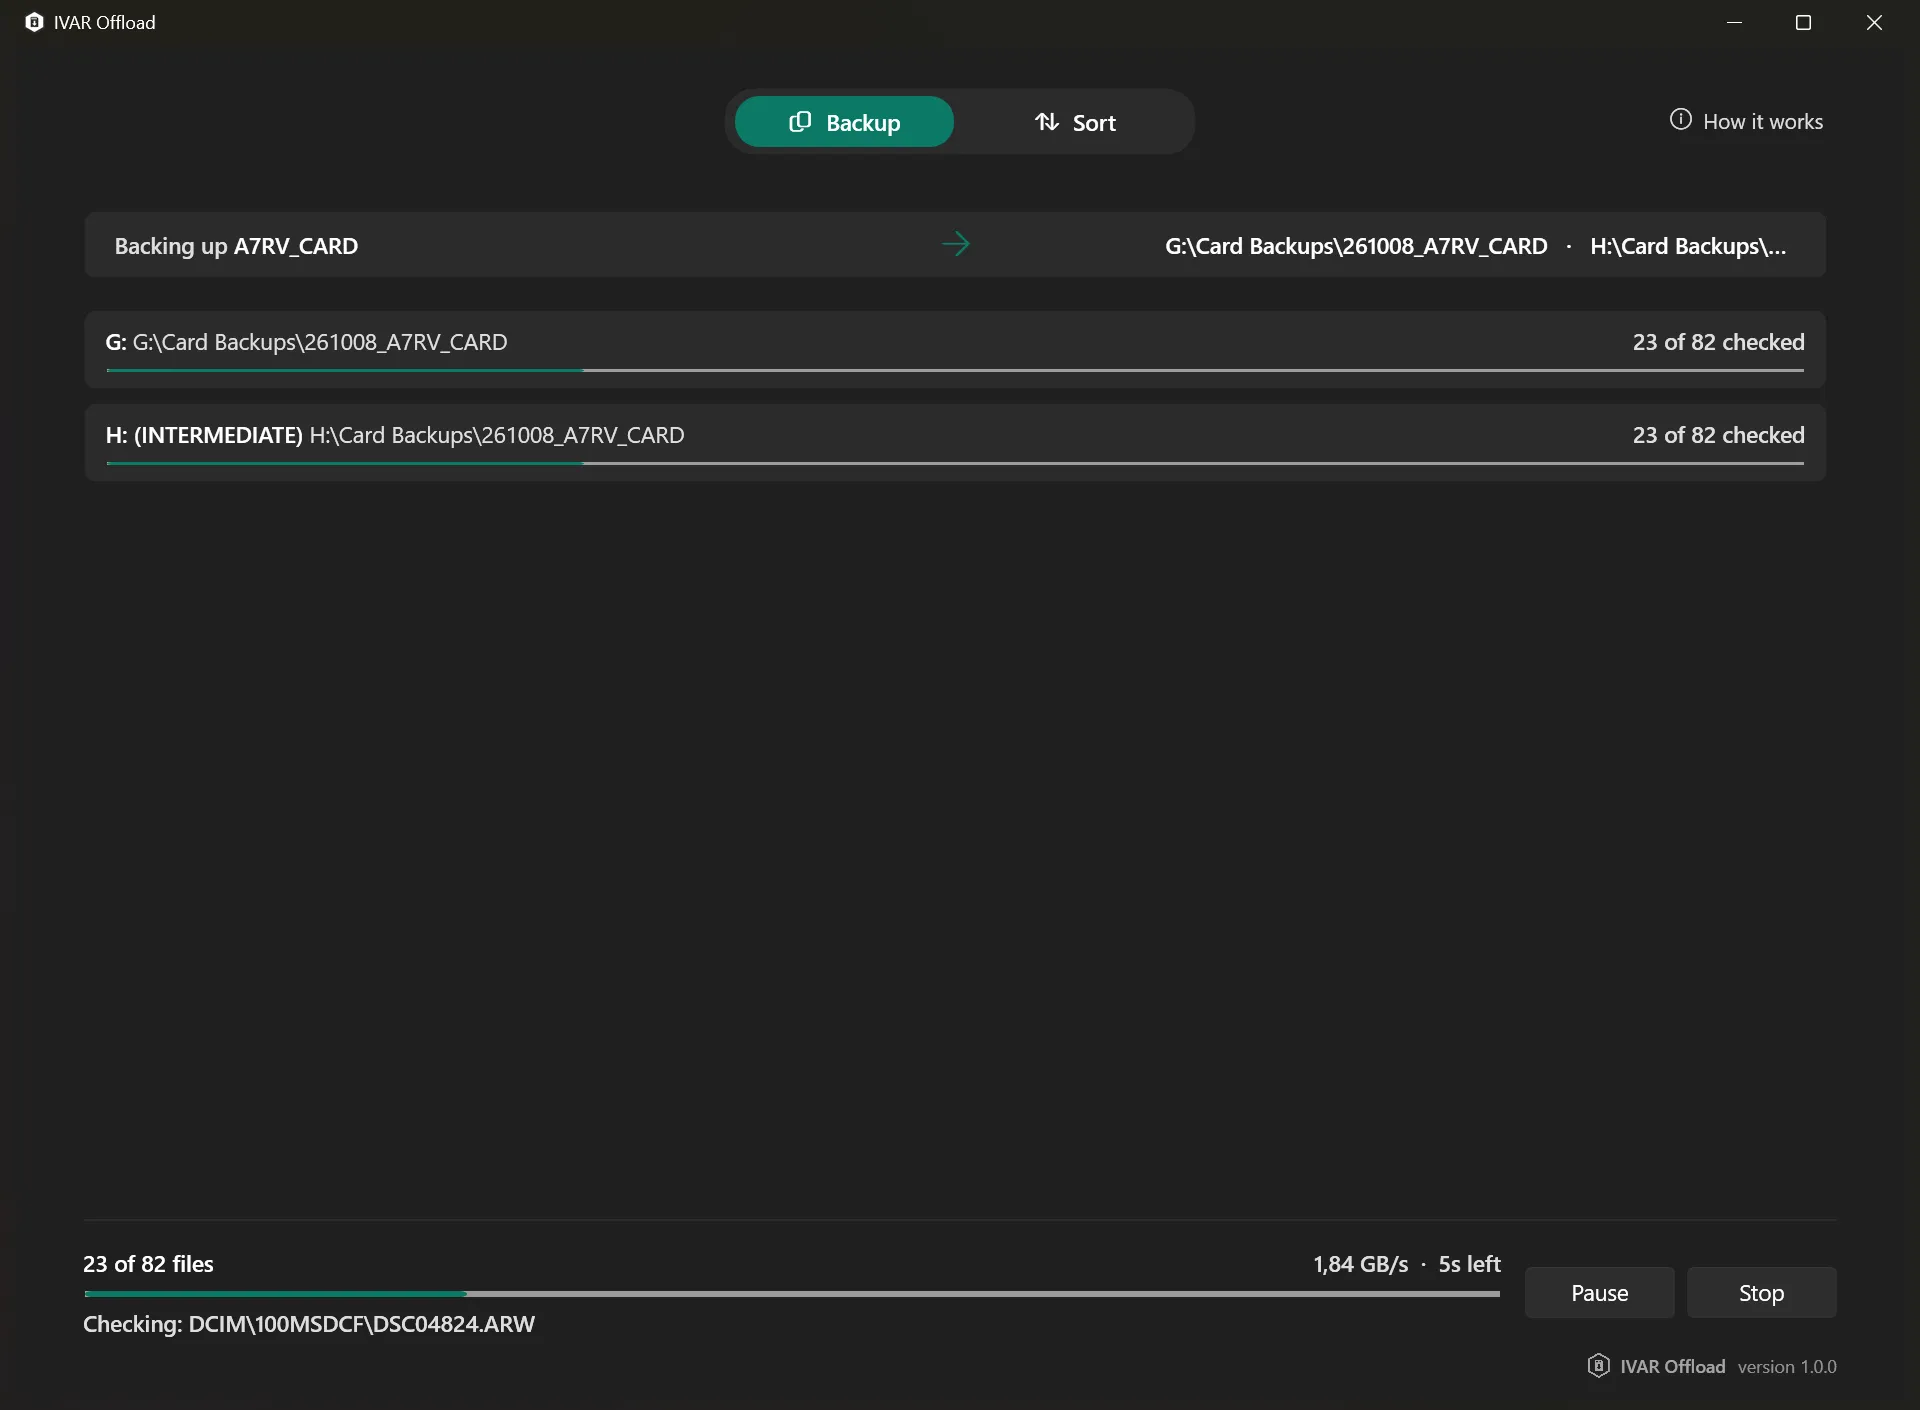The height and width of the screenshot is (1410, 1920).
Task: Close the IVAR Offload window
Action: (1874, 22)
